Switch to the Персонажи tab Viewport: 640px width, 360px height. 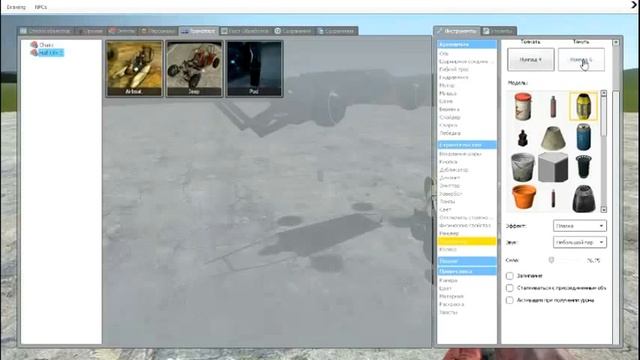158,31
